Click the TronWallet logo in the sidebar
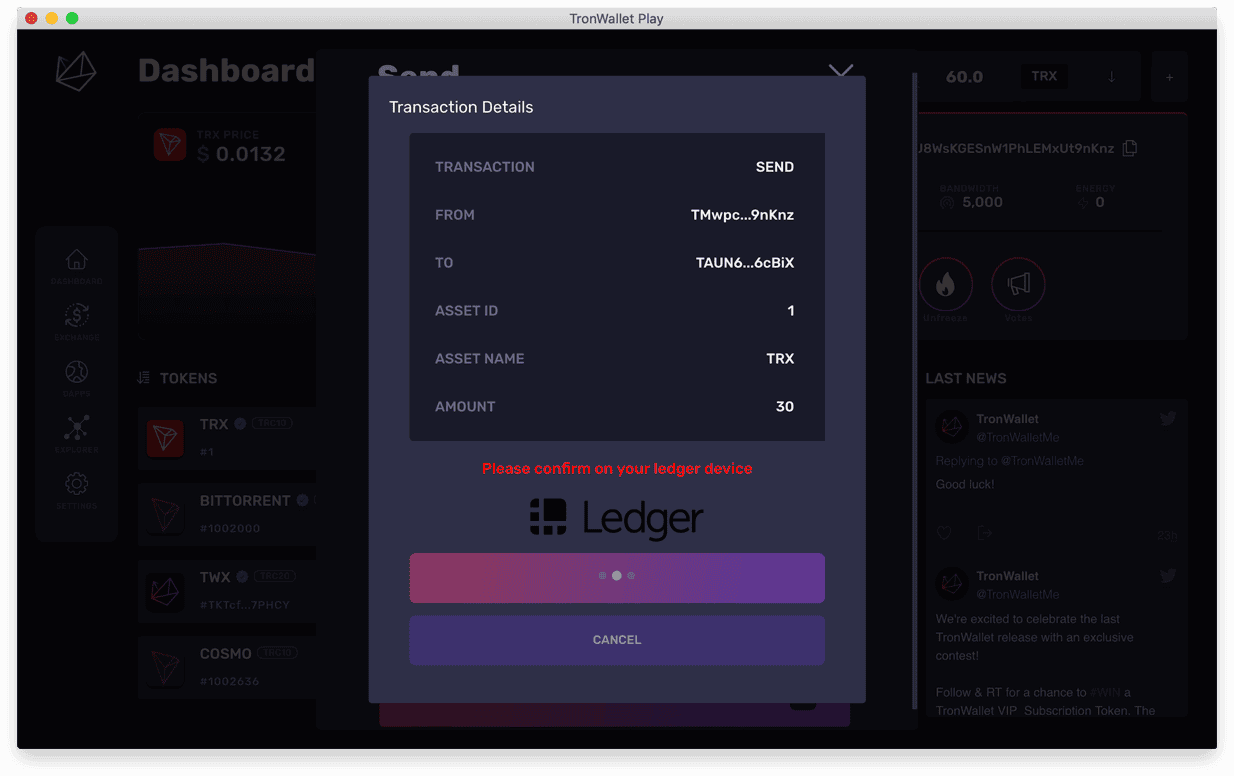 tap(76, 72)
